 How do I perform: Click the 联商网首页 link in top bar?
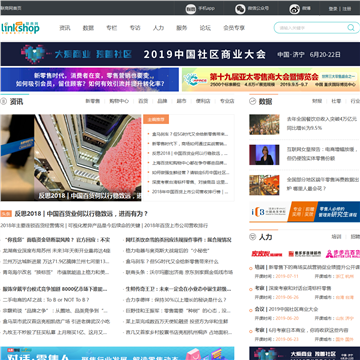click(x=11, y=8)
